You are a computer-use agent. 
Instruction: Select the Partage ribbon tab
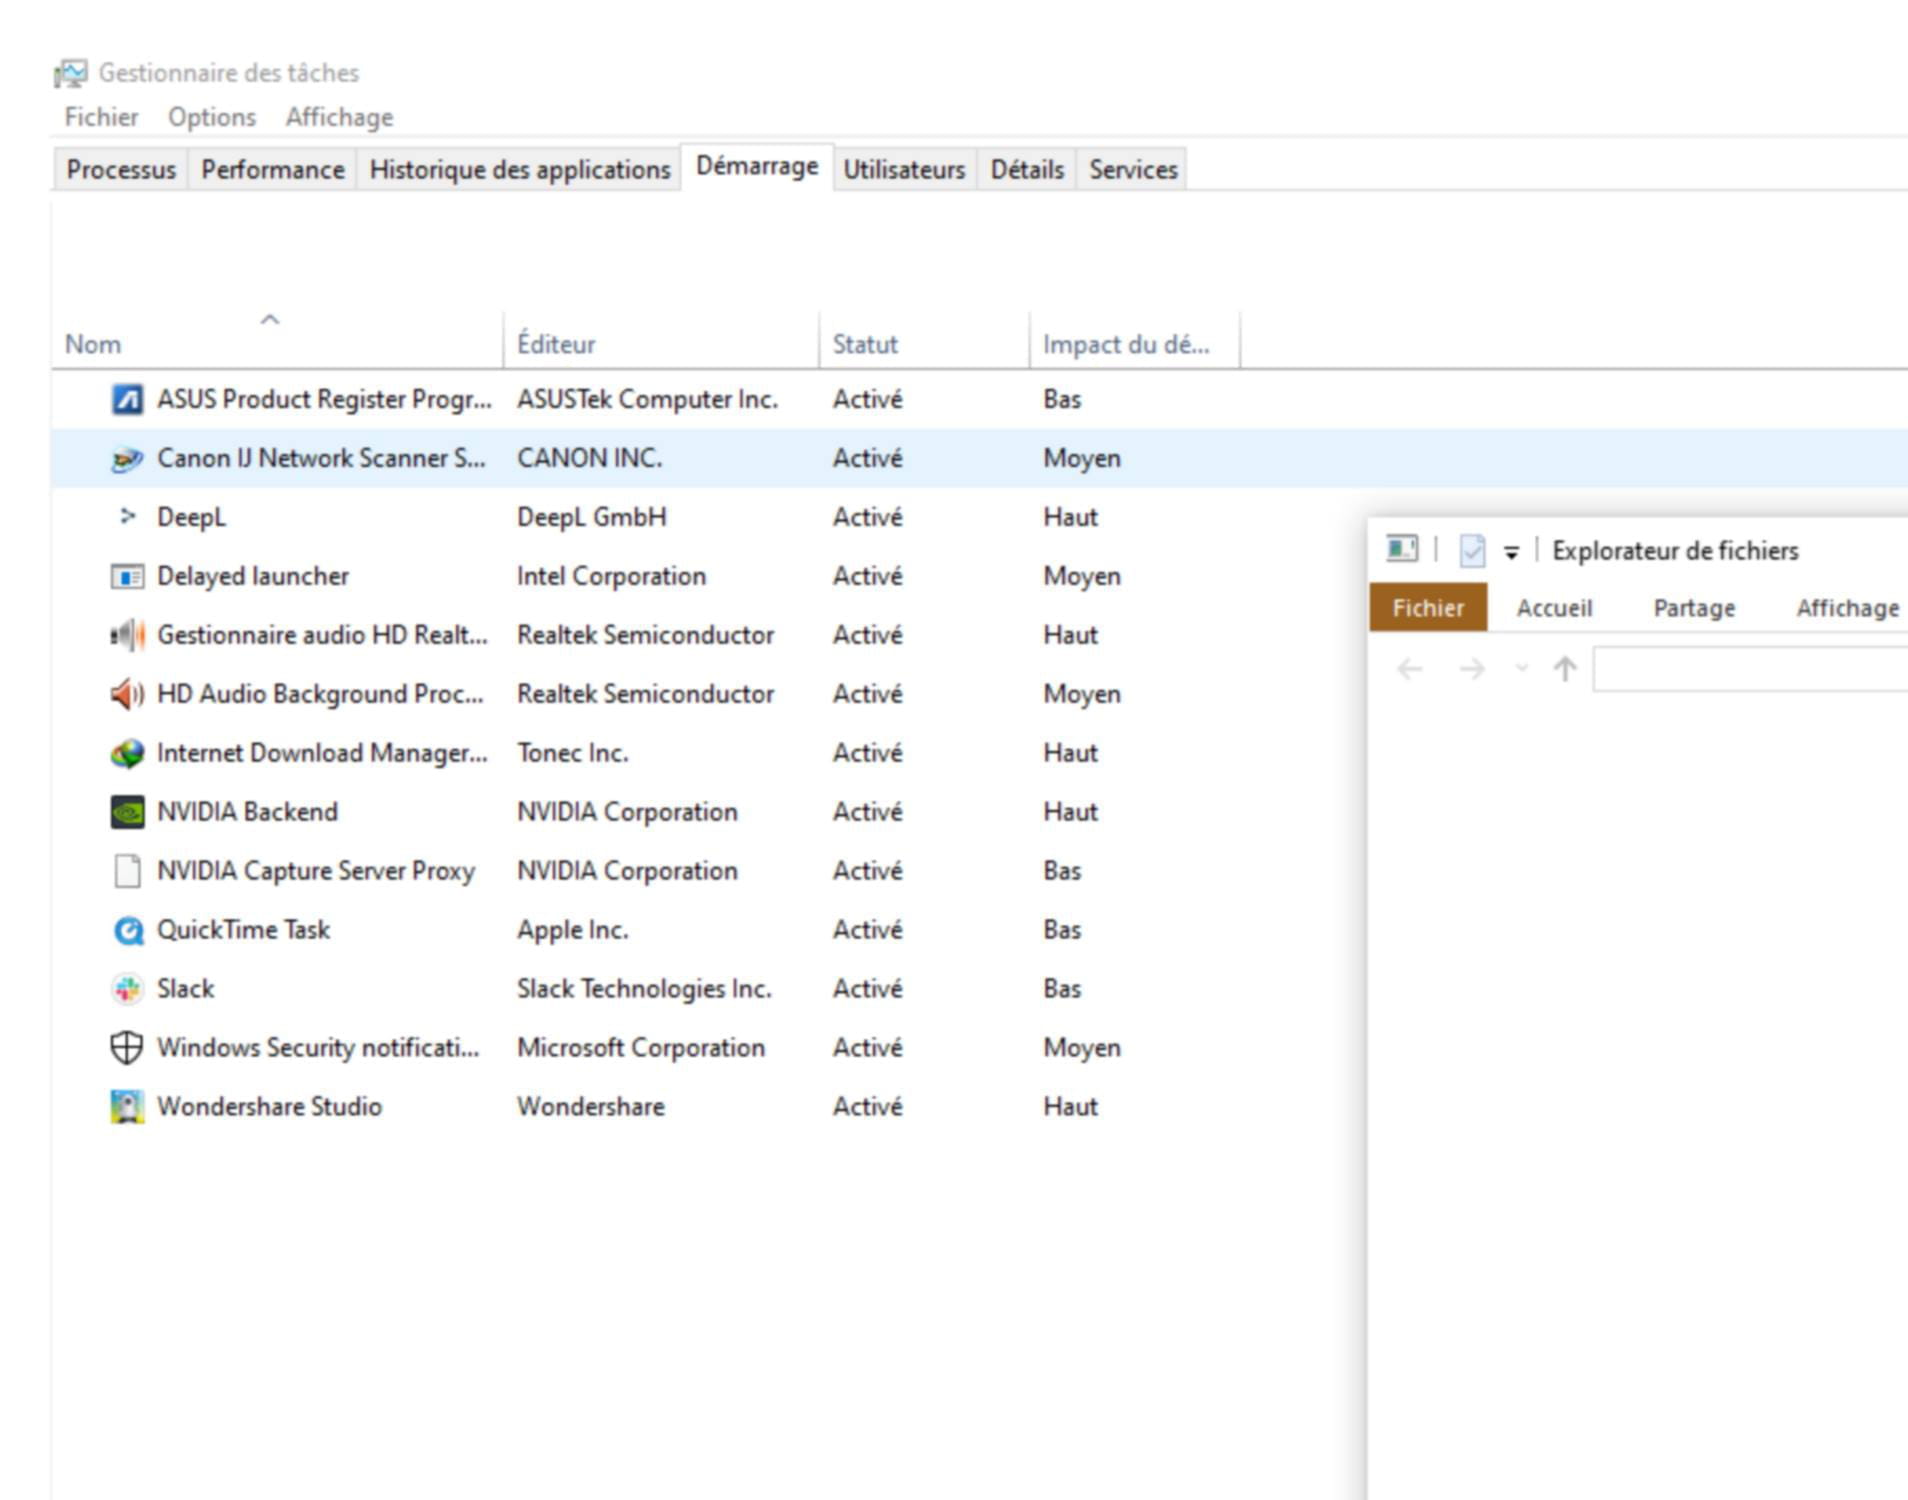[1694, 608]
